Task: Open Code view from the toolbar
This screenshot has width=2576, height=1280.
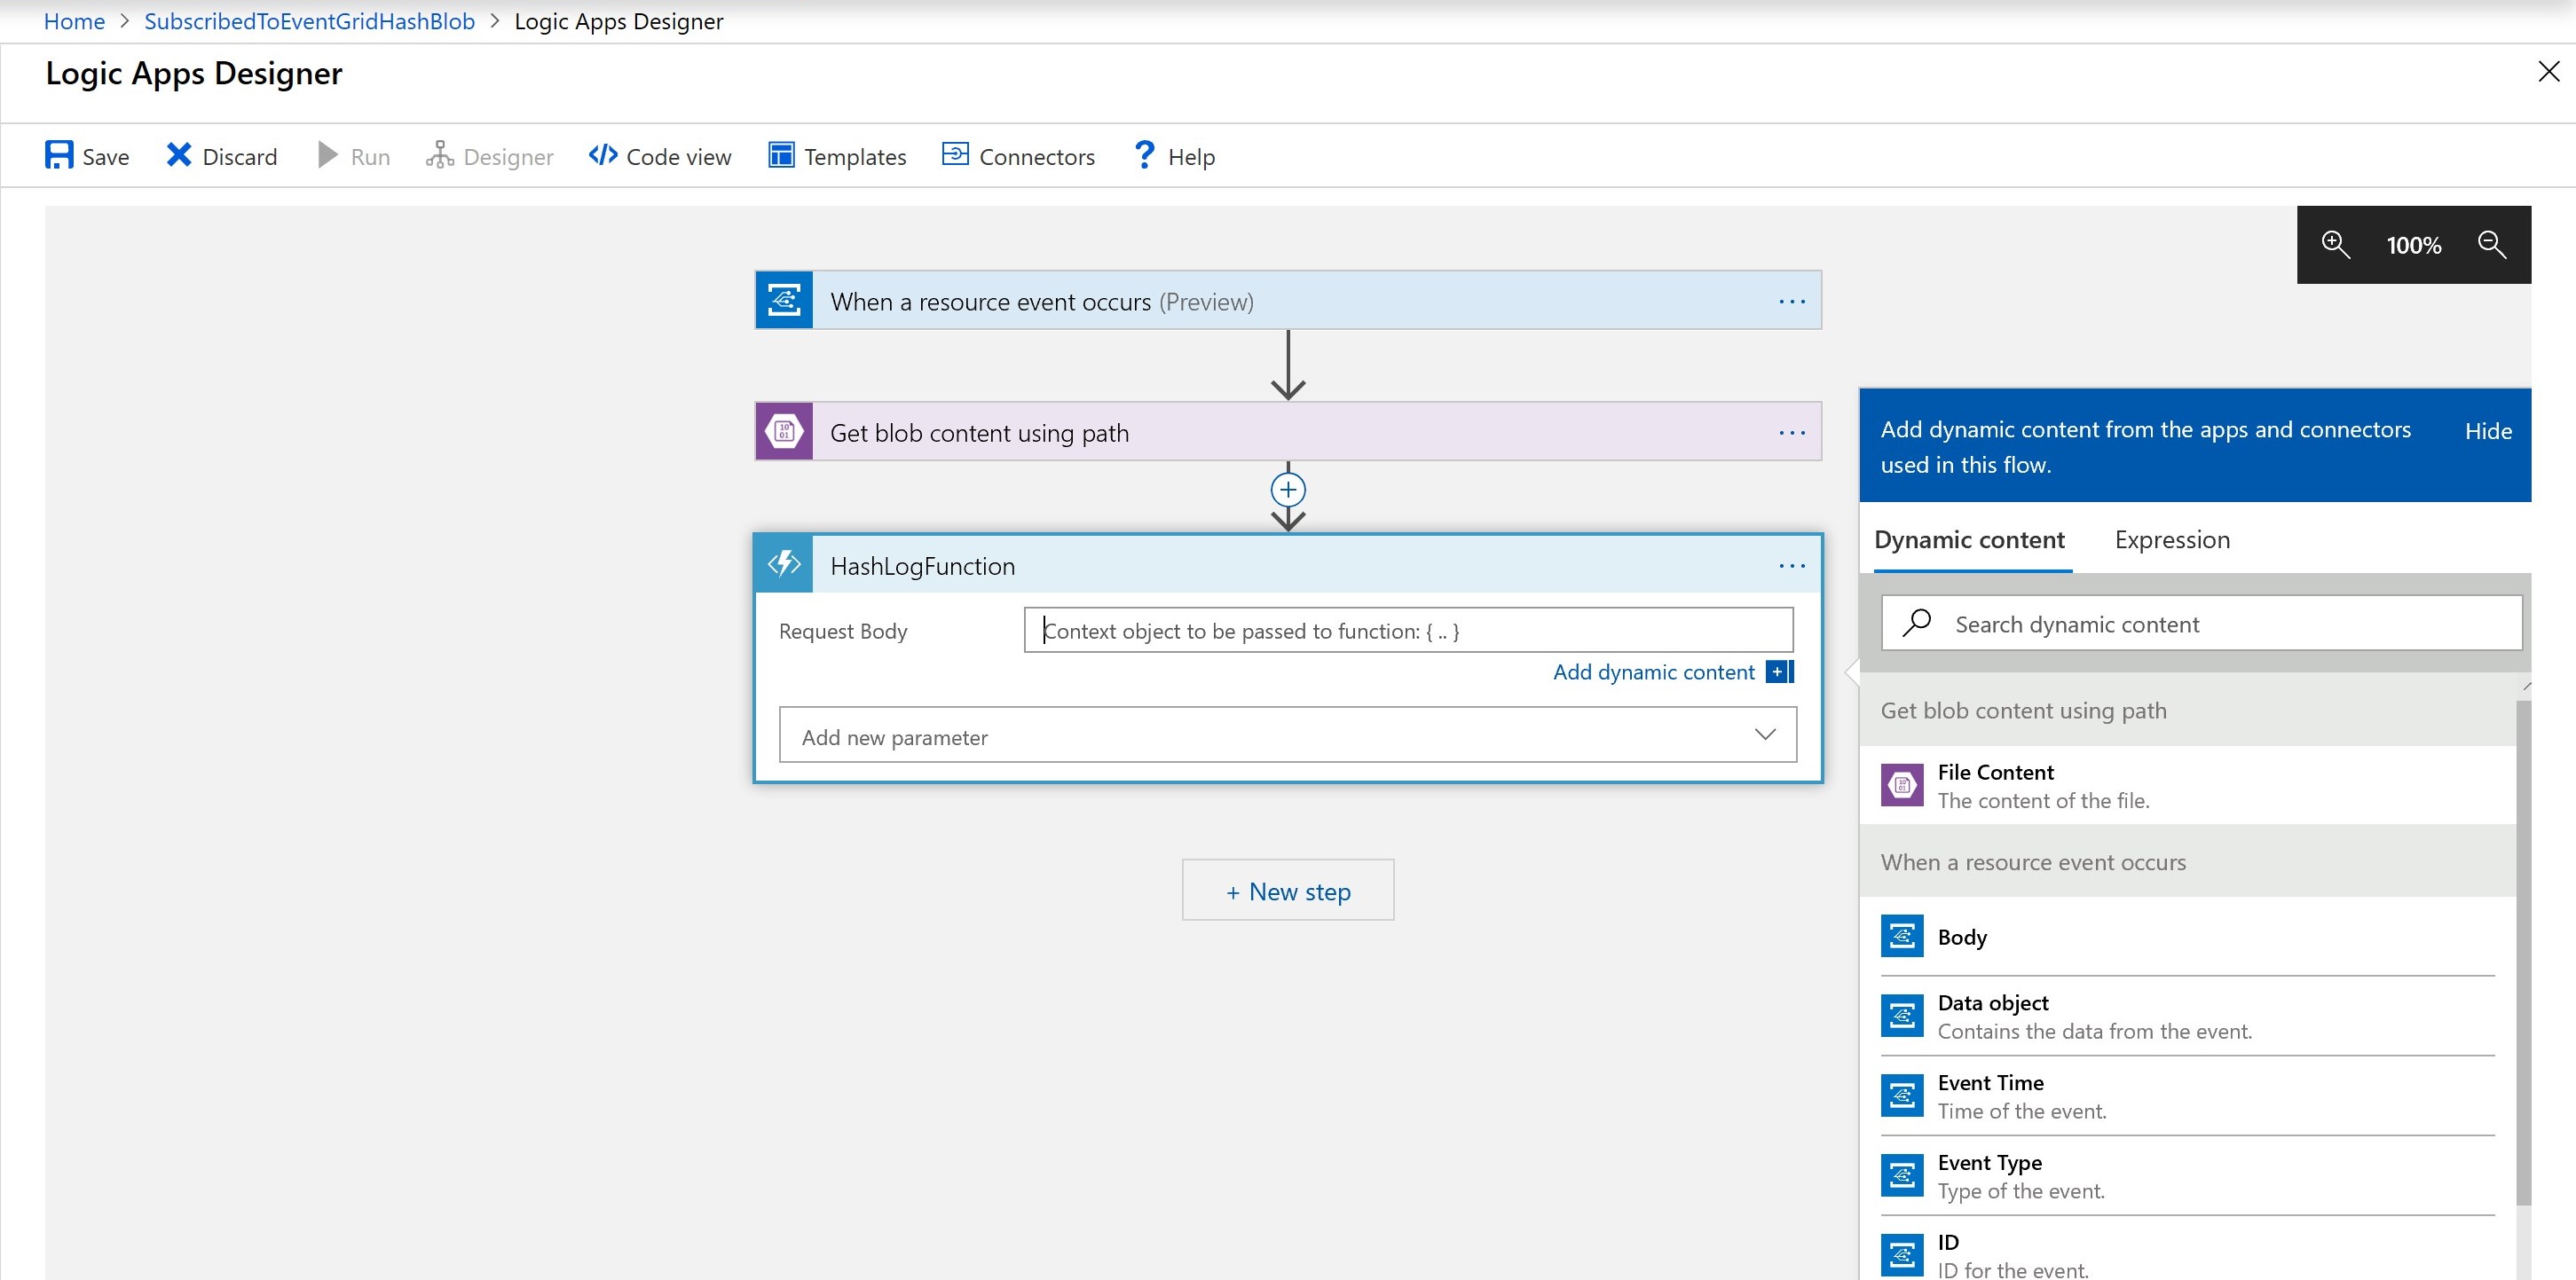Action: (x=660, y=156)
